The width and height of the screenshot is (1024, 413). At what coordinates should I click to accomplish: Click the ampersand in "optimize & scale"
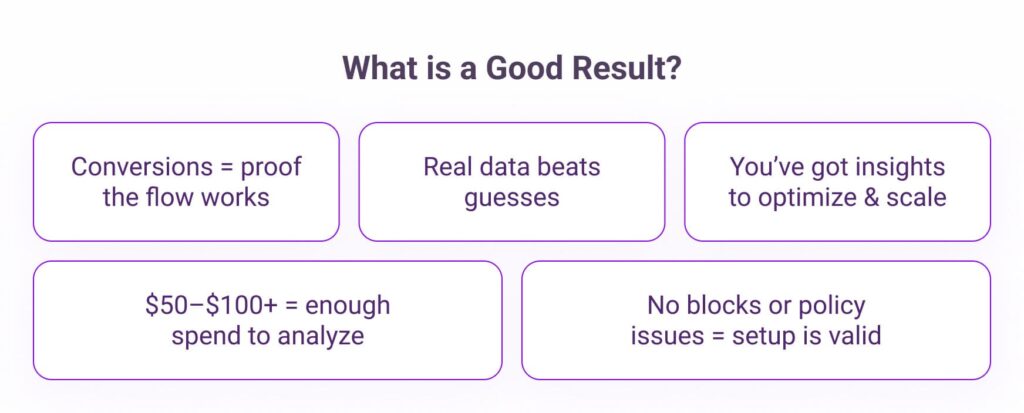click(870, 197)
